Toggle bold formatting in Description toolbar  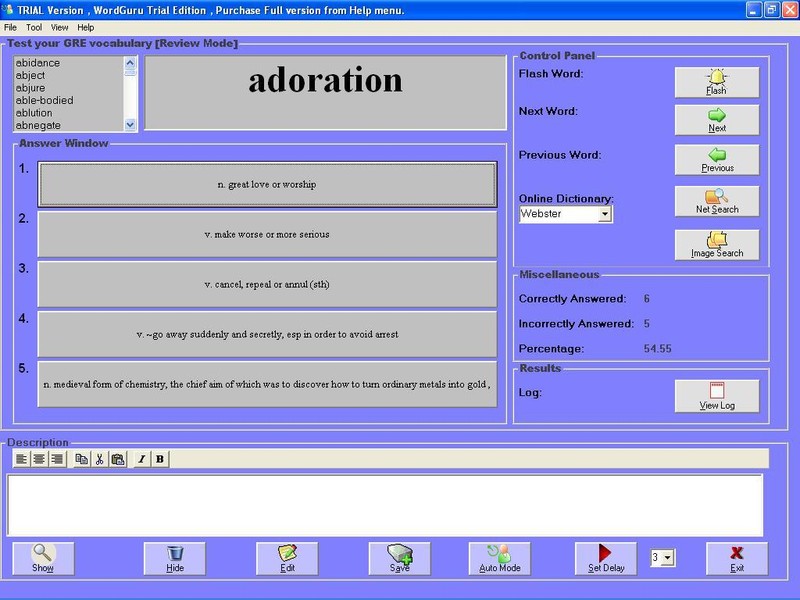click(x=160, y=459)
